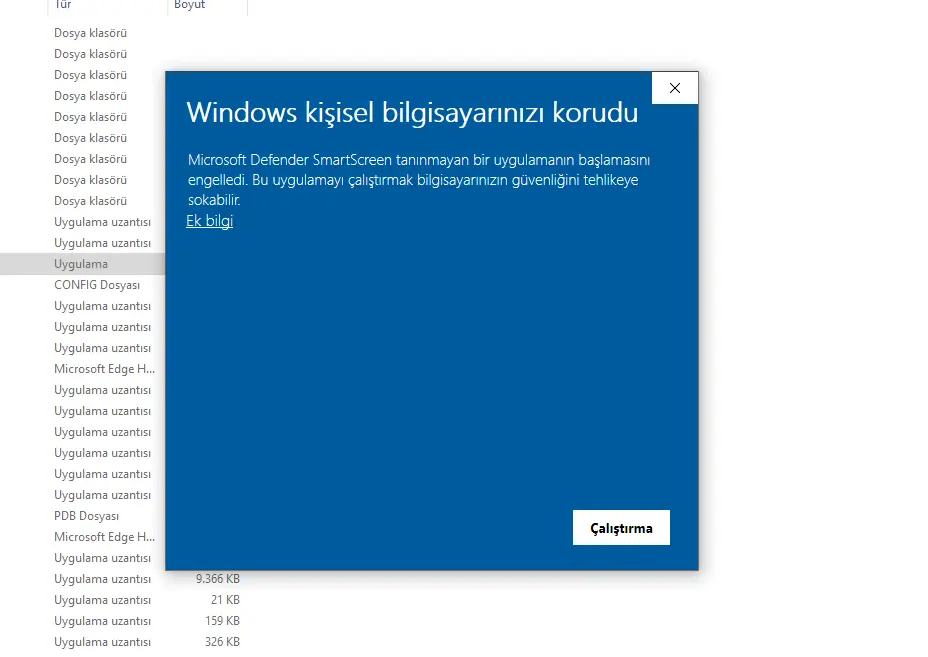Select the highlighted "Uygulama" row in Explorer
This screenshot has width=928, height=657.
(x=82, y=264)
